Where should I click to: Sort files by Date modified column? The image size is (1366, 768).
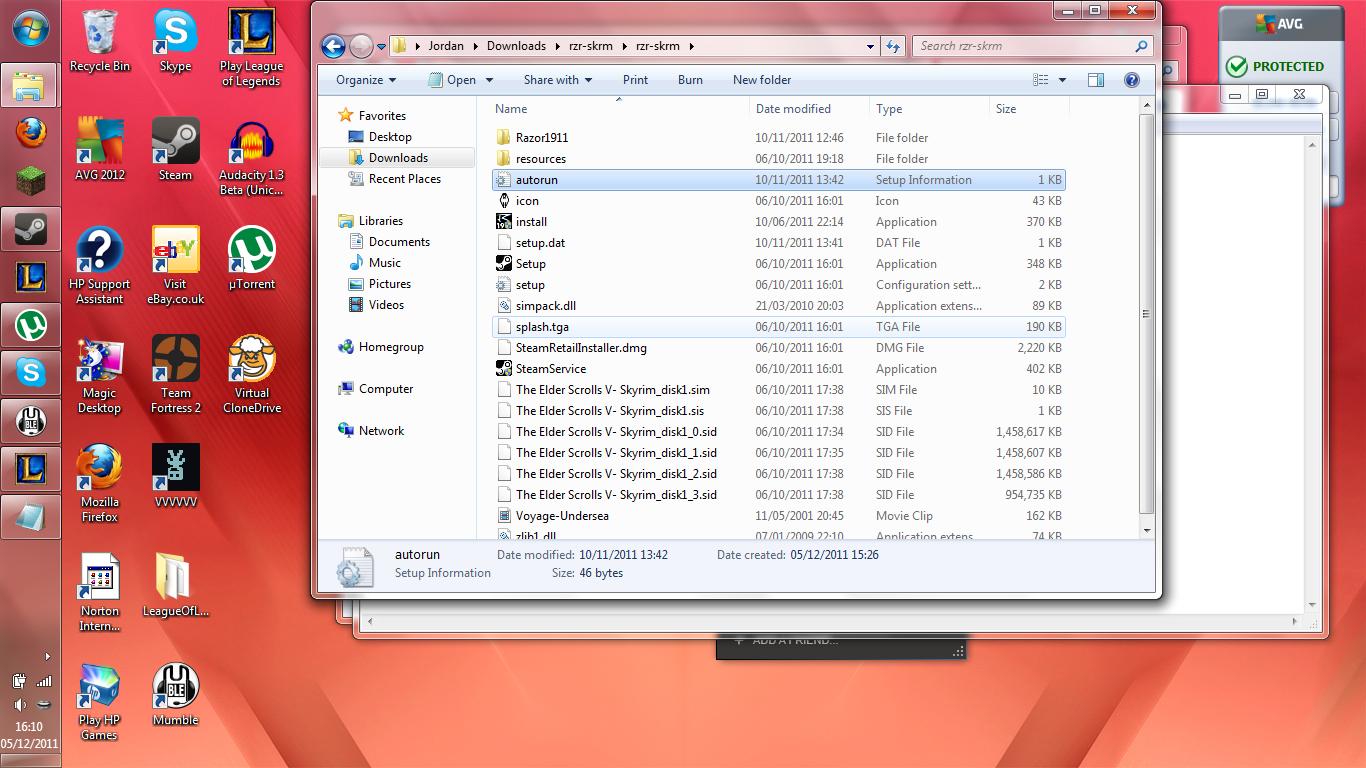pos(809,109)
